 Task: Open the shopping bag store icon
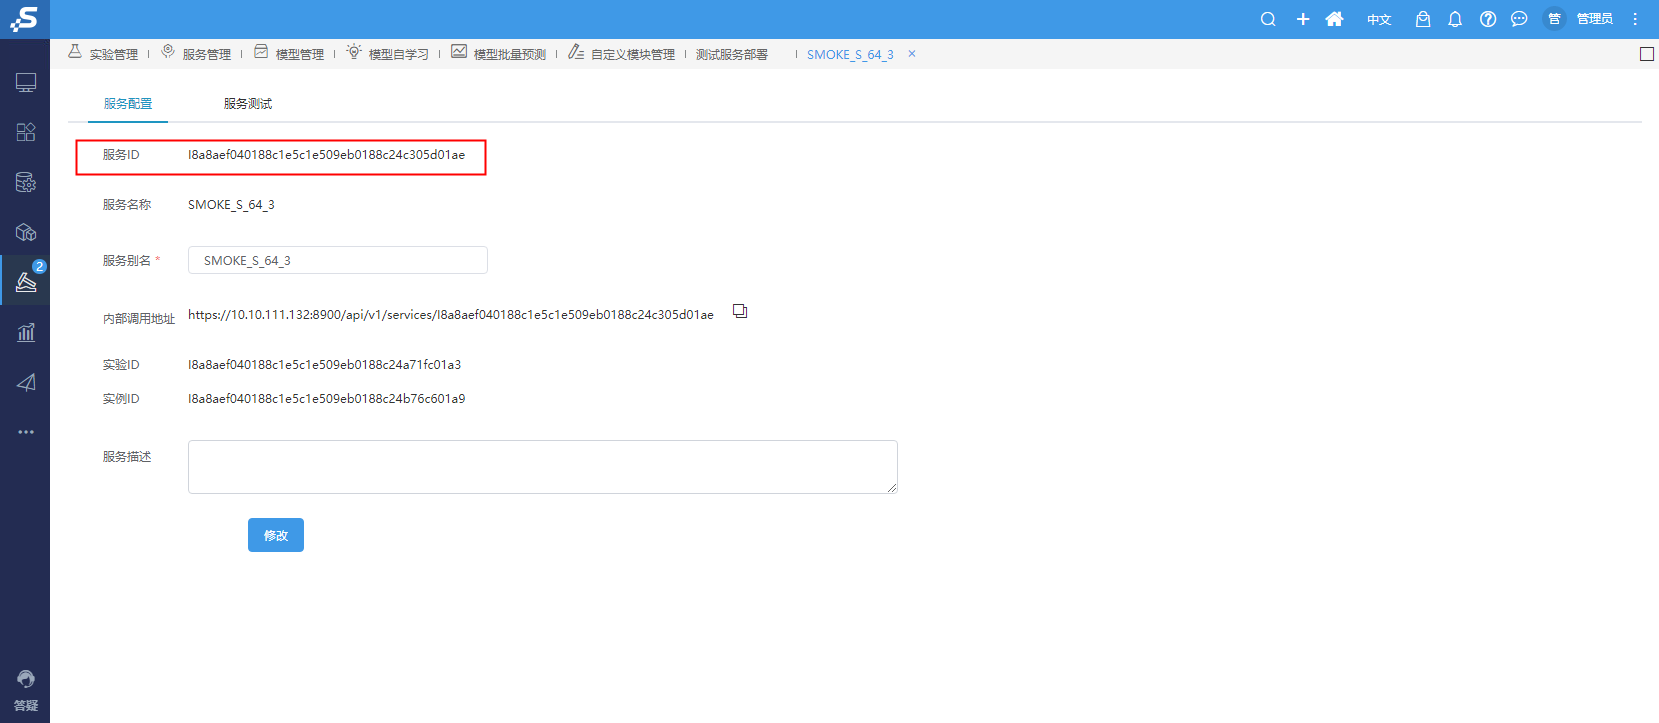coord(1423,19)
